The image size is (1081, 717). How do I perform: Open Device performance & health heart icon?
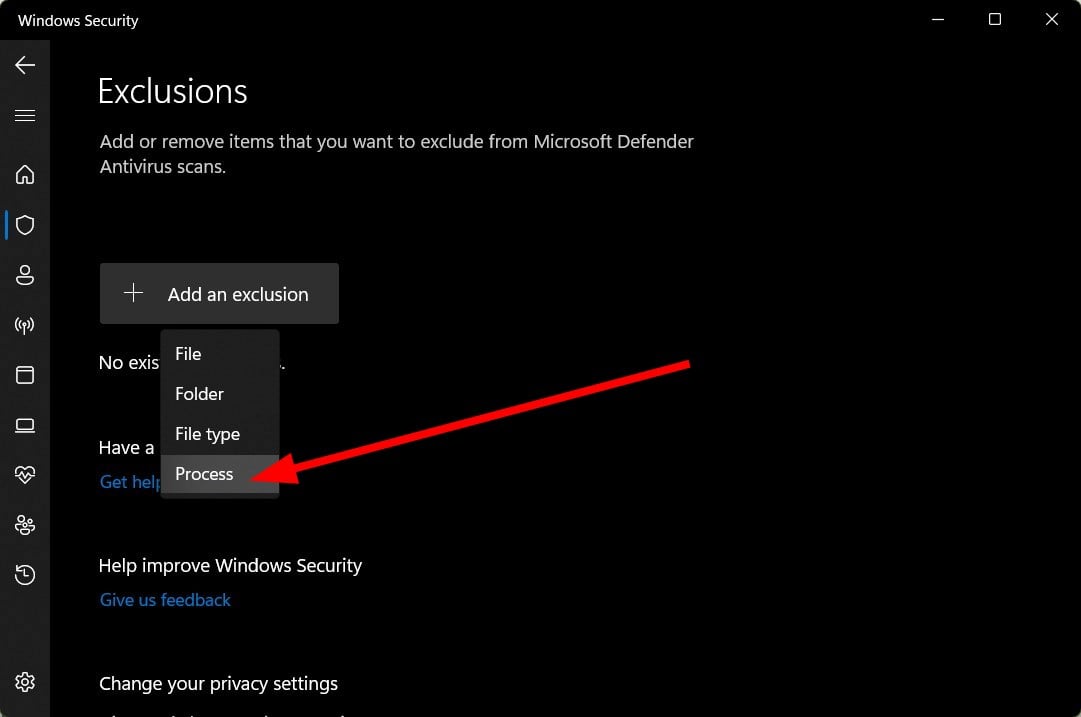click(x=25, y=474)
